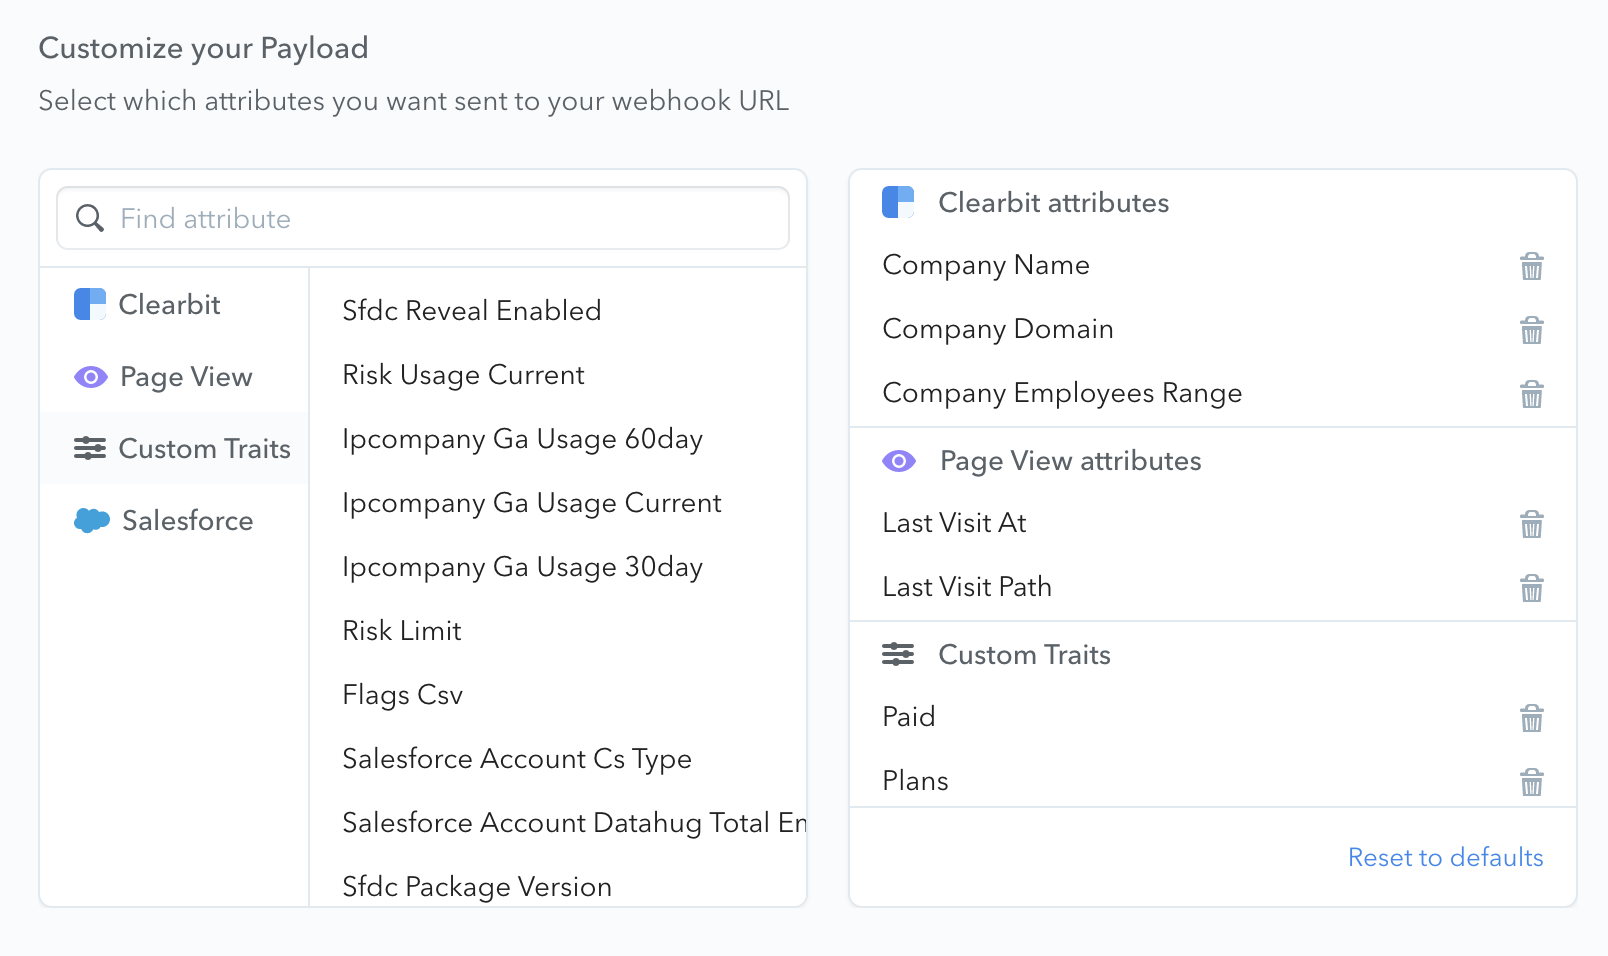Click the Custom Traits header sliders icon
Screen dimensions: 1608x956
tap(898, 654)
